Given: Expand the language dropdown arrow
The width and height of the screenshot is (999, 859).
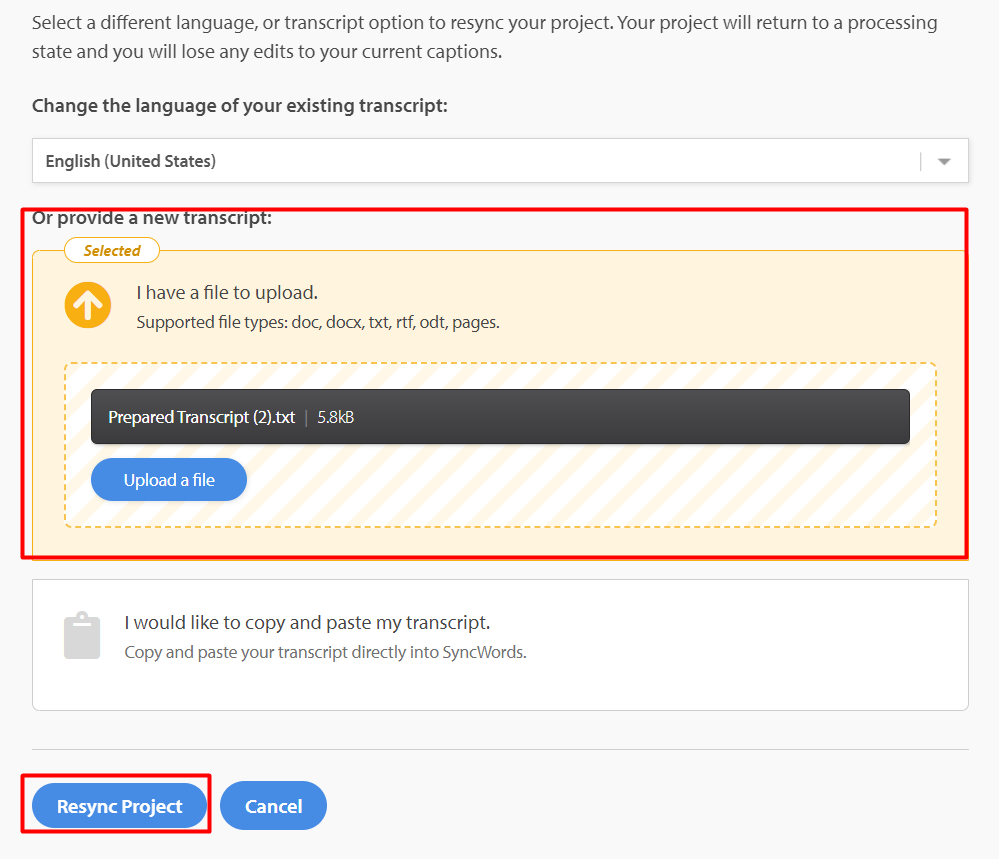Looking at the screenshot, I should pos(944,162).
